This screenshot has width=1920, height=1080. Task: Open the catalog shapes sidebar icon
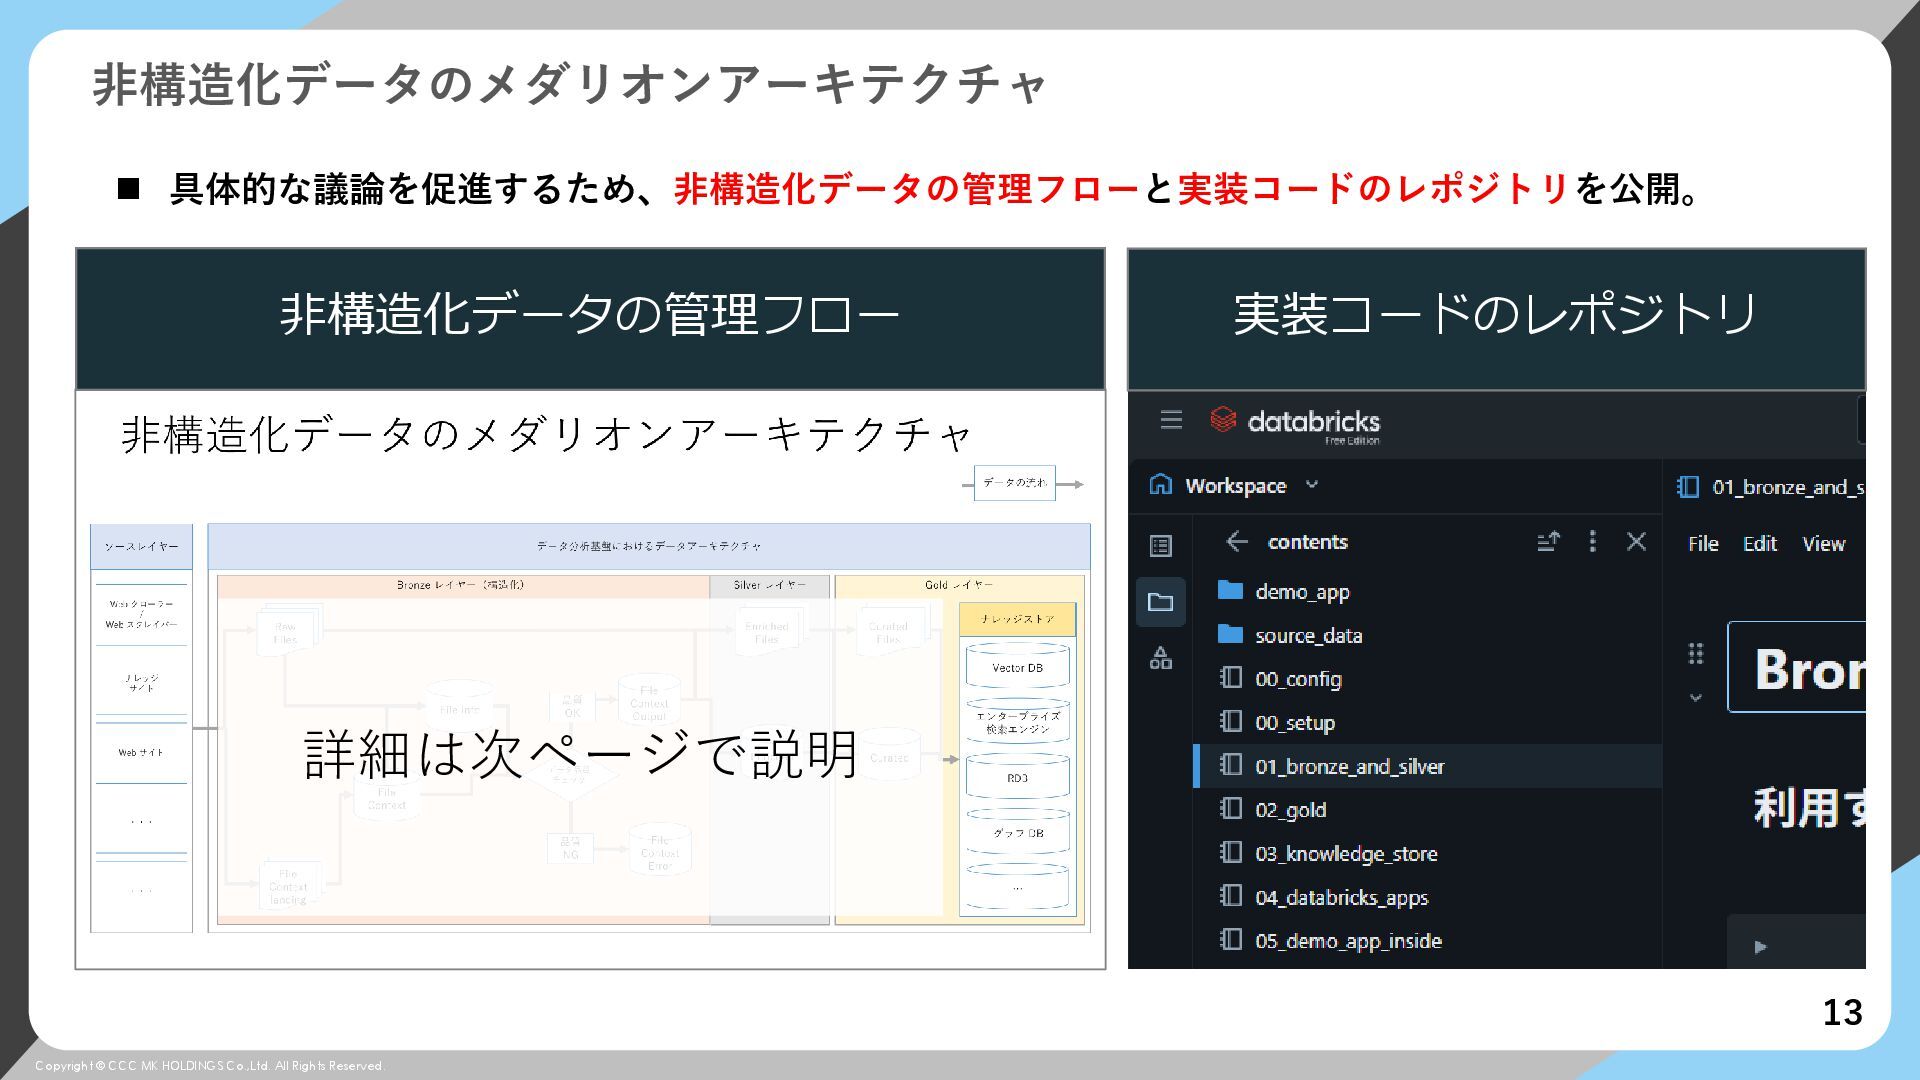click(1160, 658)
